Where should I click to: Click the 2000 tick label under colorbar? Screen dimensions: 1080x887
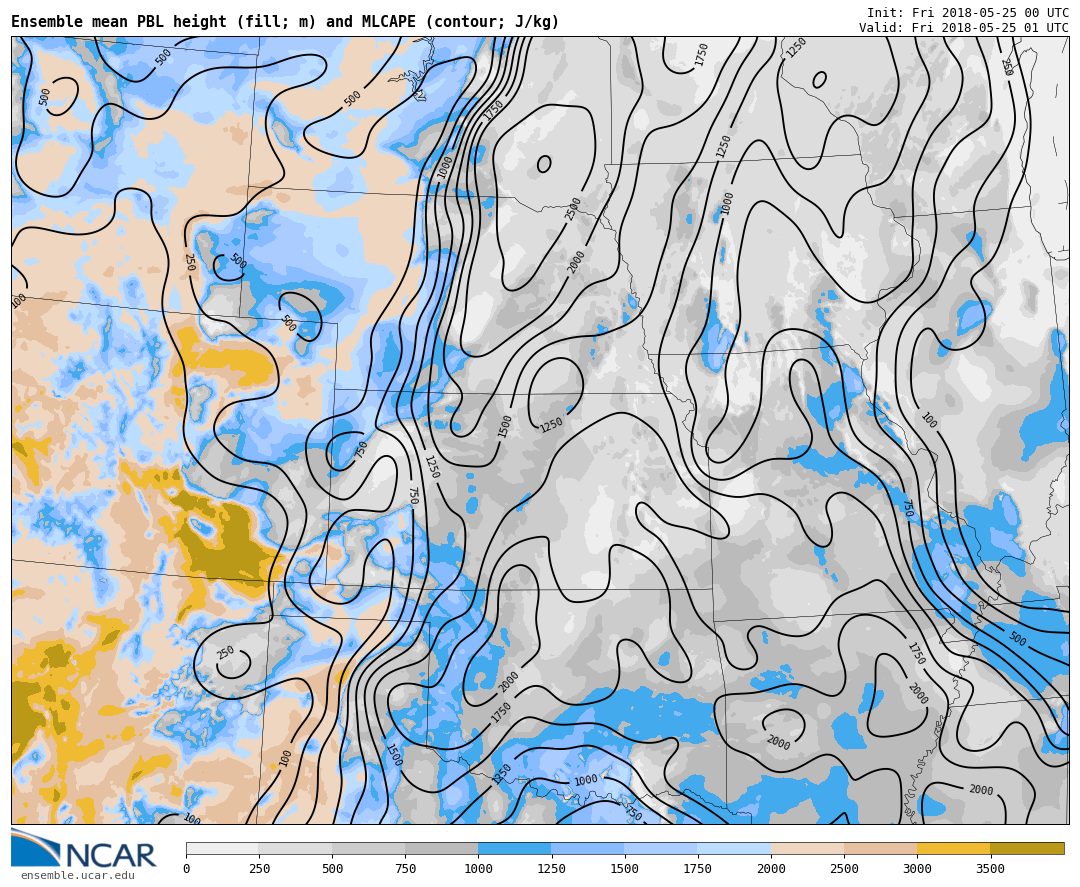click(771, 869)
